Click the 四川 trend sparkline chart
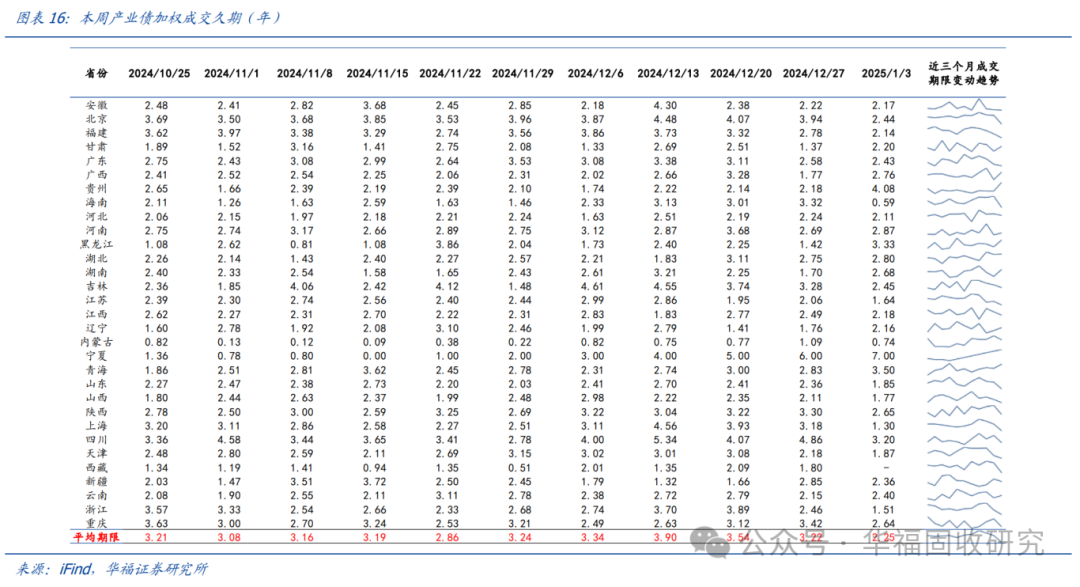This screenshot has height=587, width=1080. (964, 439)
